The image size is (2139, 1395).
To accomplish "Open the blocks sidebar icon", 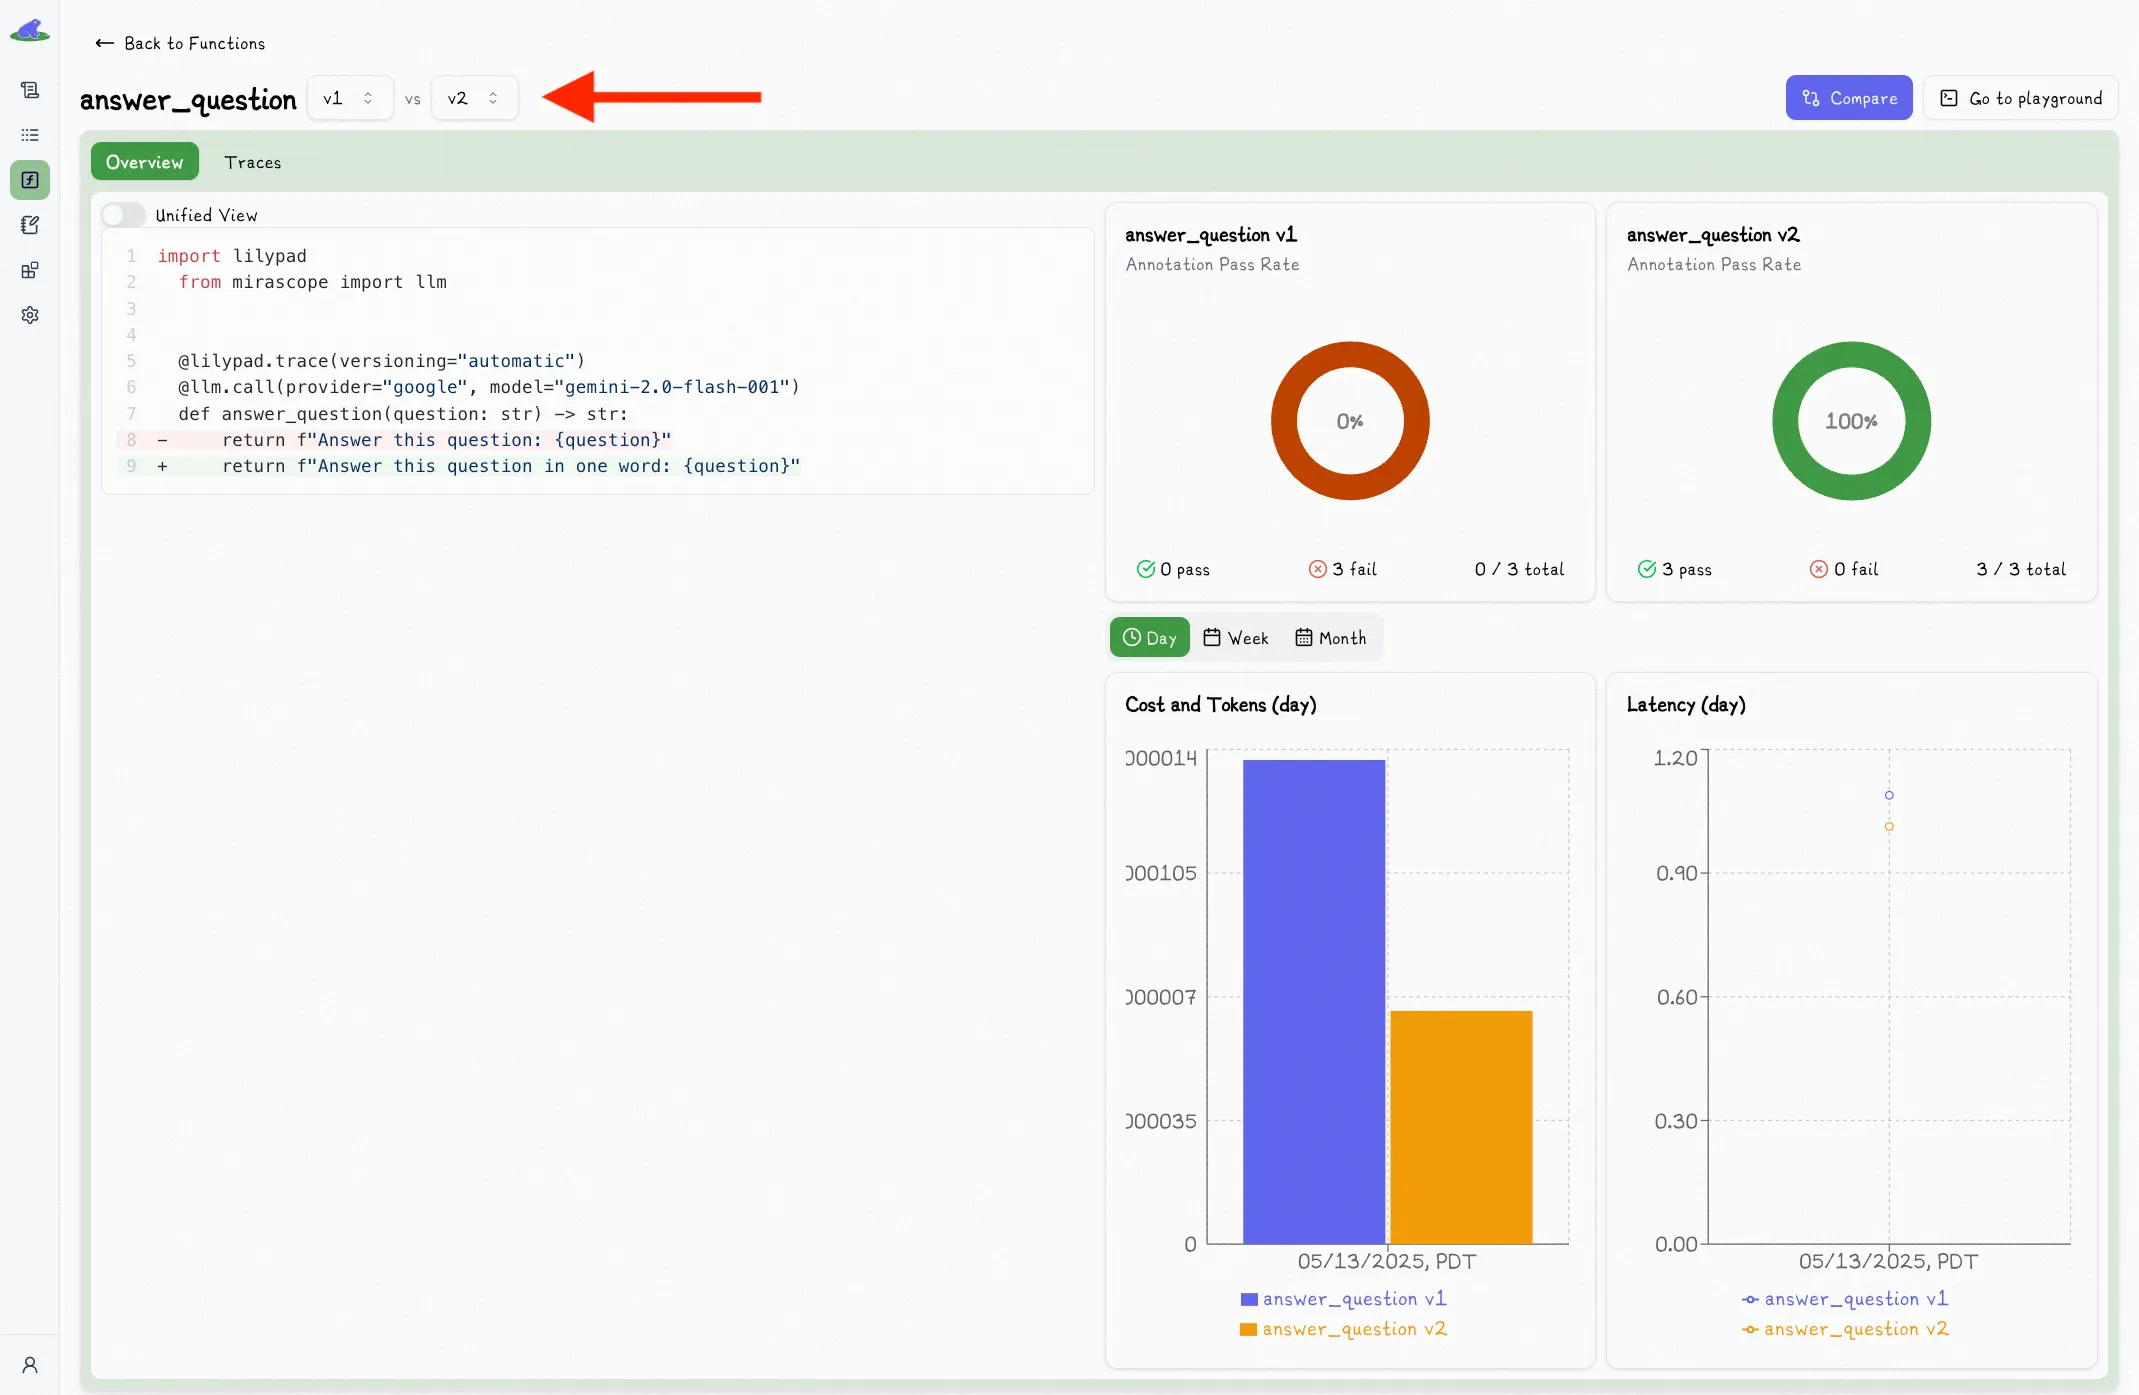I will click(30, 270).
